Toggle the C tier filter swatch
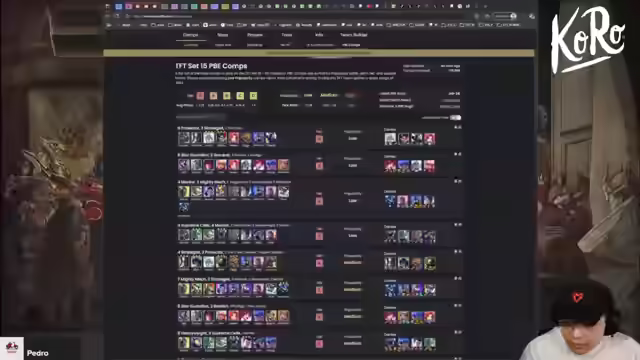 point(240,96)
